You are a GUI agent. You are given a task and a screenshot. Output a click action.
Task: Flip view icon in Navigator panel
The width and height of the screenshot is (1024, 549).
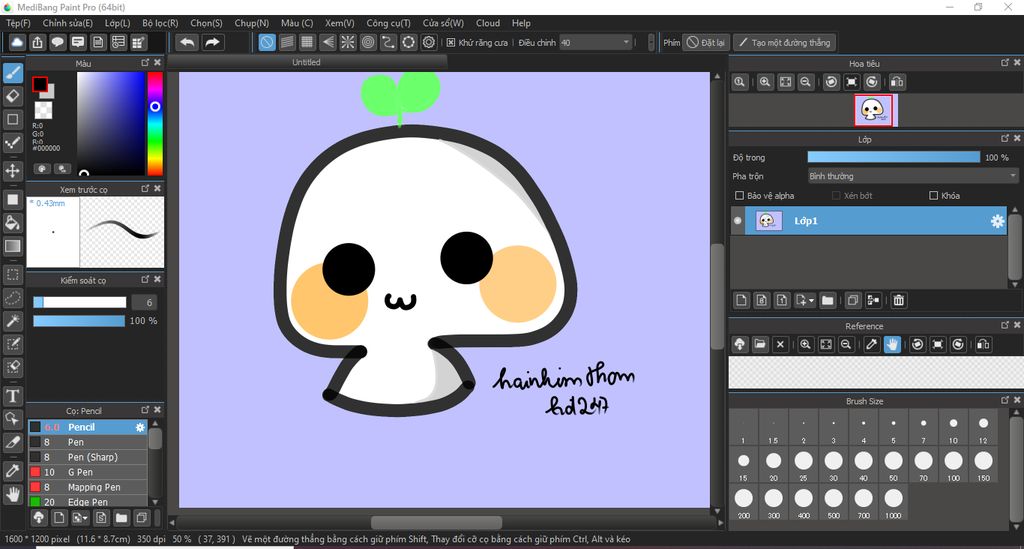pos(897,82)
